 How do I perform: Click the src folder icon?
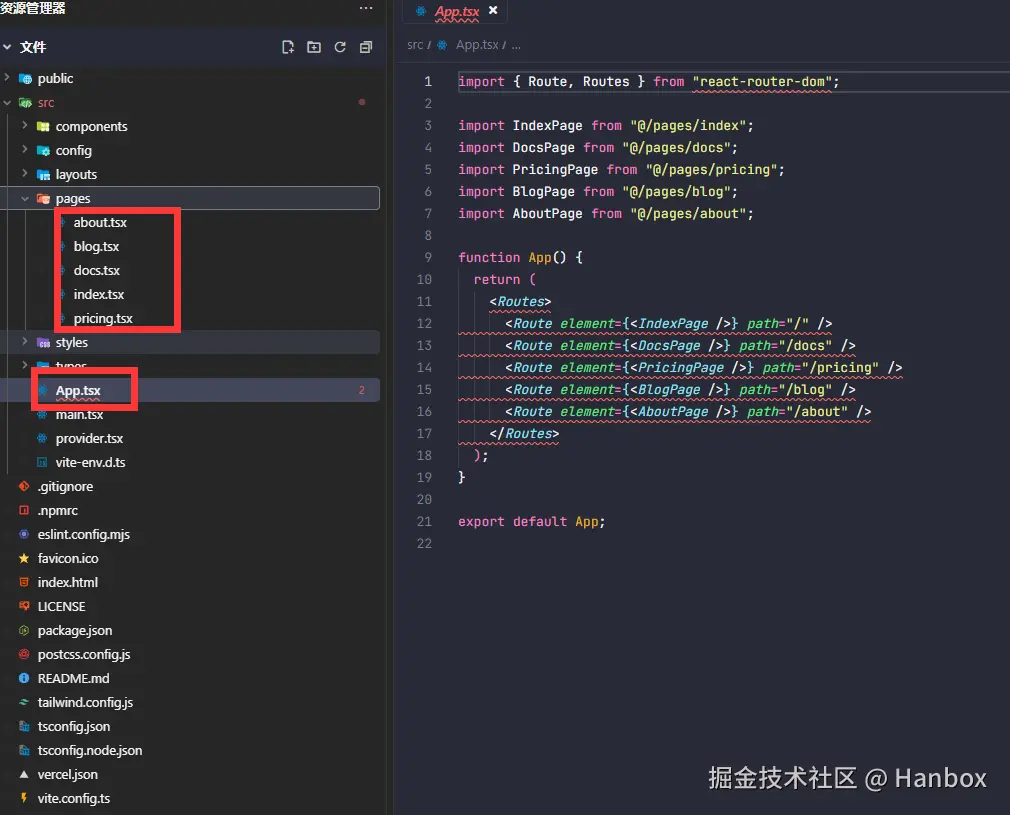click(x=26, y=102)
